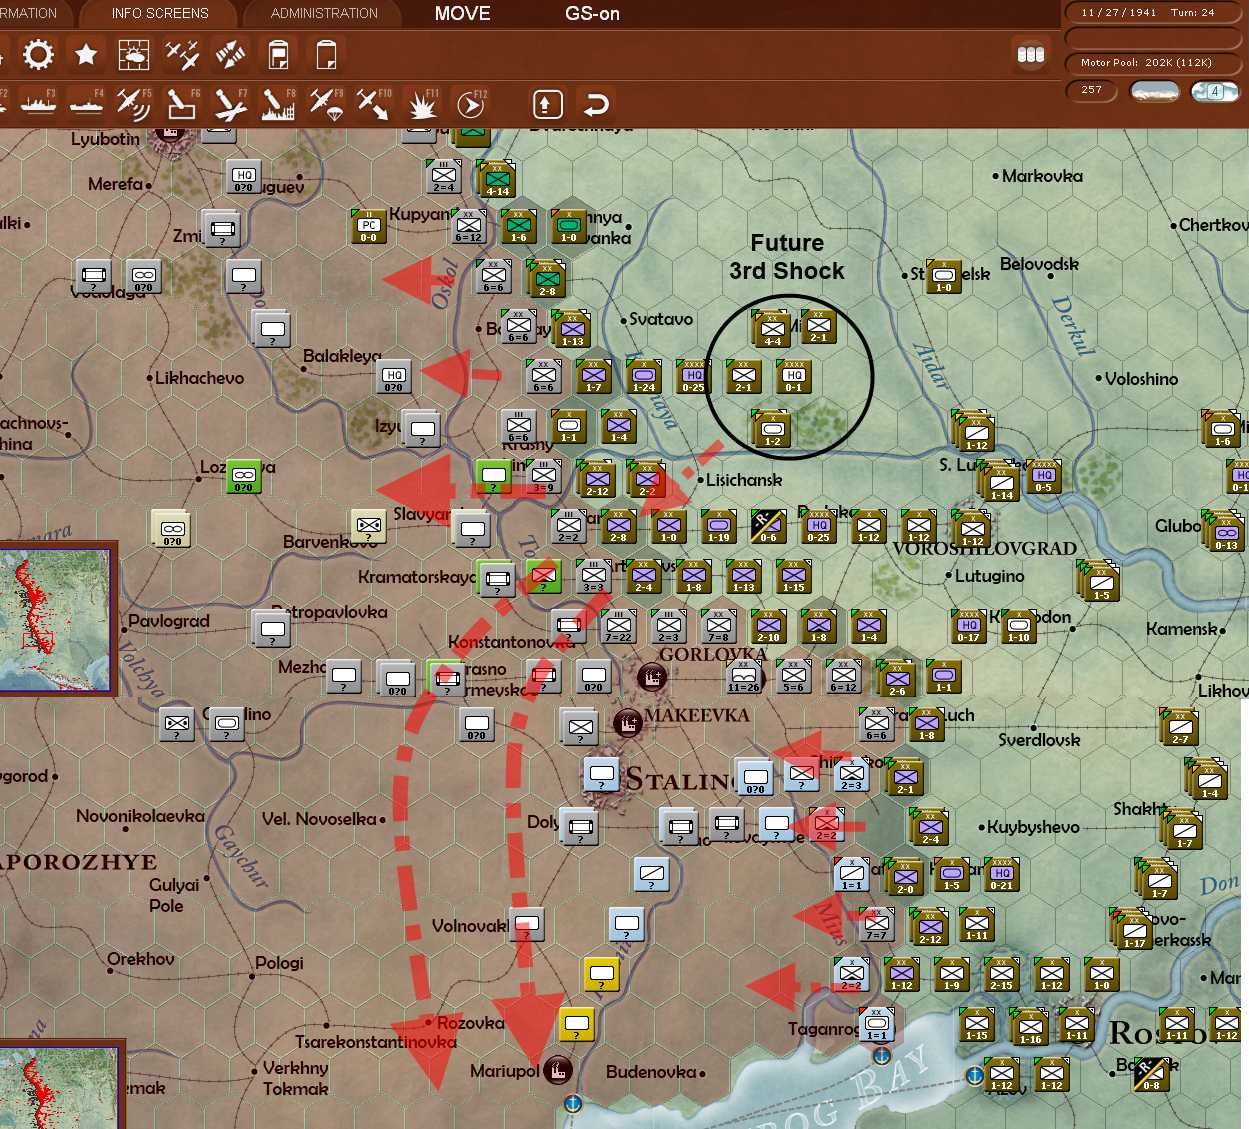Open the document icon with filled page
This screenshot has width=1249, height=1129.
click(x=279, y=54)
